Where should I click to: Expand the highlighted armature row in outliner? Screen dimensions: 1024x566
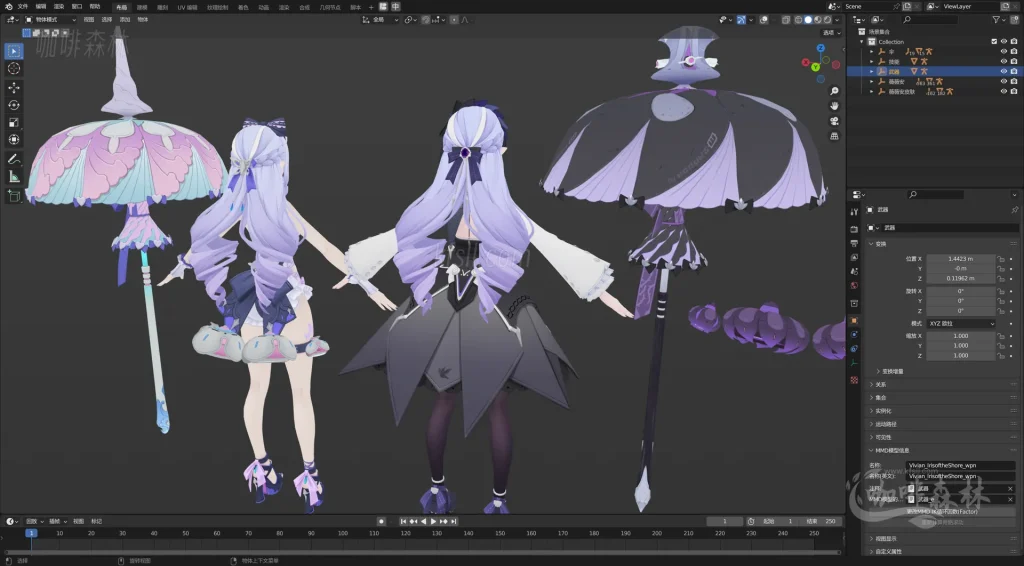click(871, 71)
